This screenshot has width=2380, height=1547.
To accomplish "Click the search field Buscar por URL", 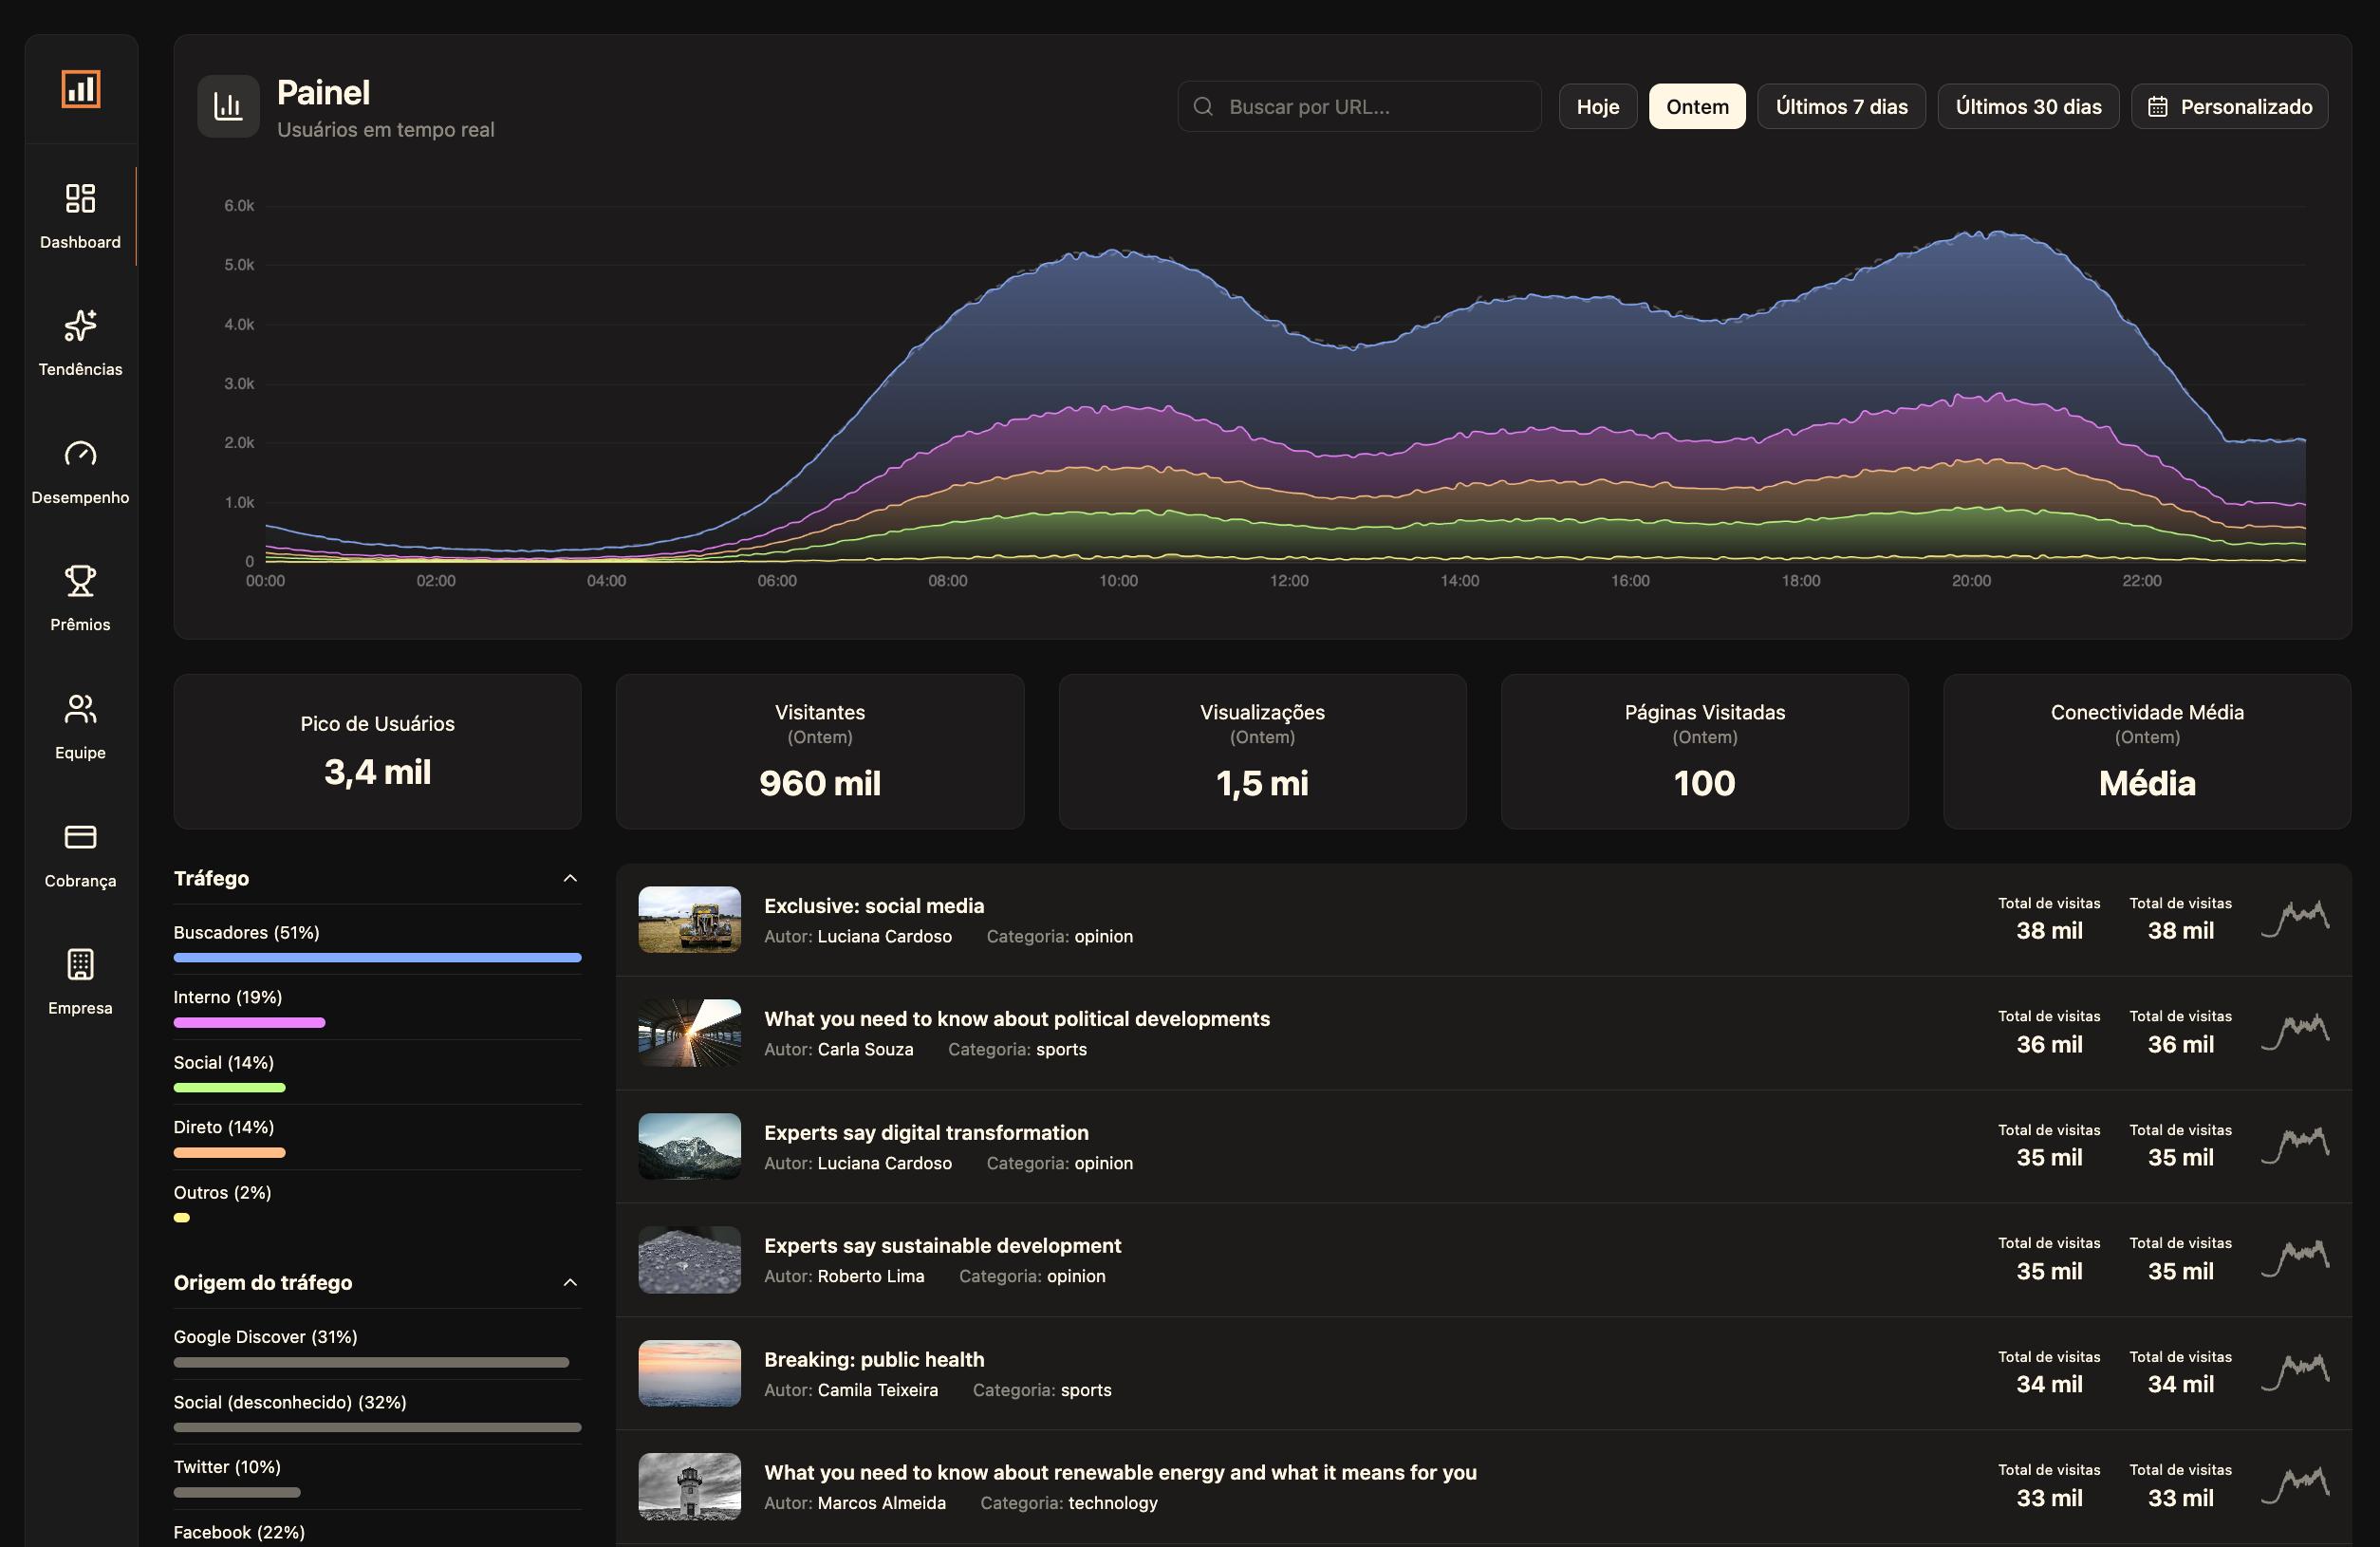I will [1358, 106].
